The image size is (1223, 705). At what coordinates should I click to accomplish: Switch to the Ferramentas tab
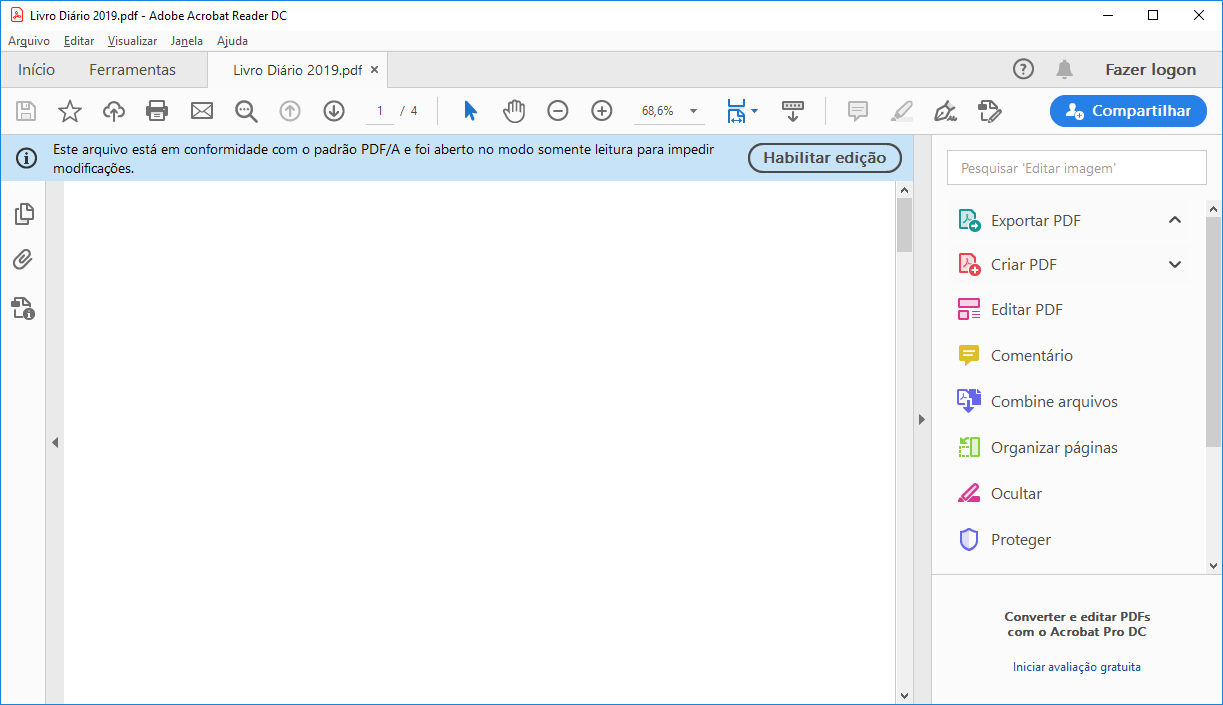click(132, 70)
